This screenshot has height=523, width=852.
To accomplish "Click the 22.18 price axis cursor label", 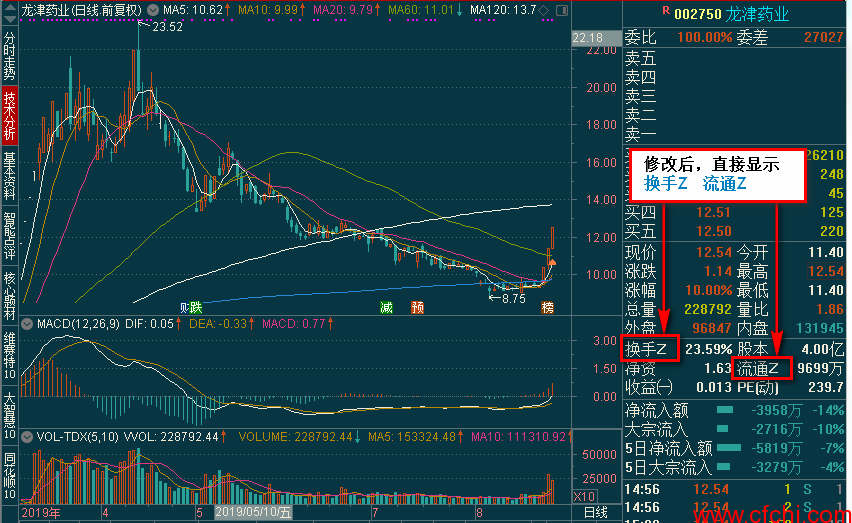I will [596, 37].
